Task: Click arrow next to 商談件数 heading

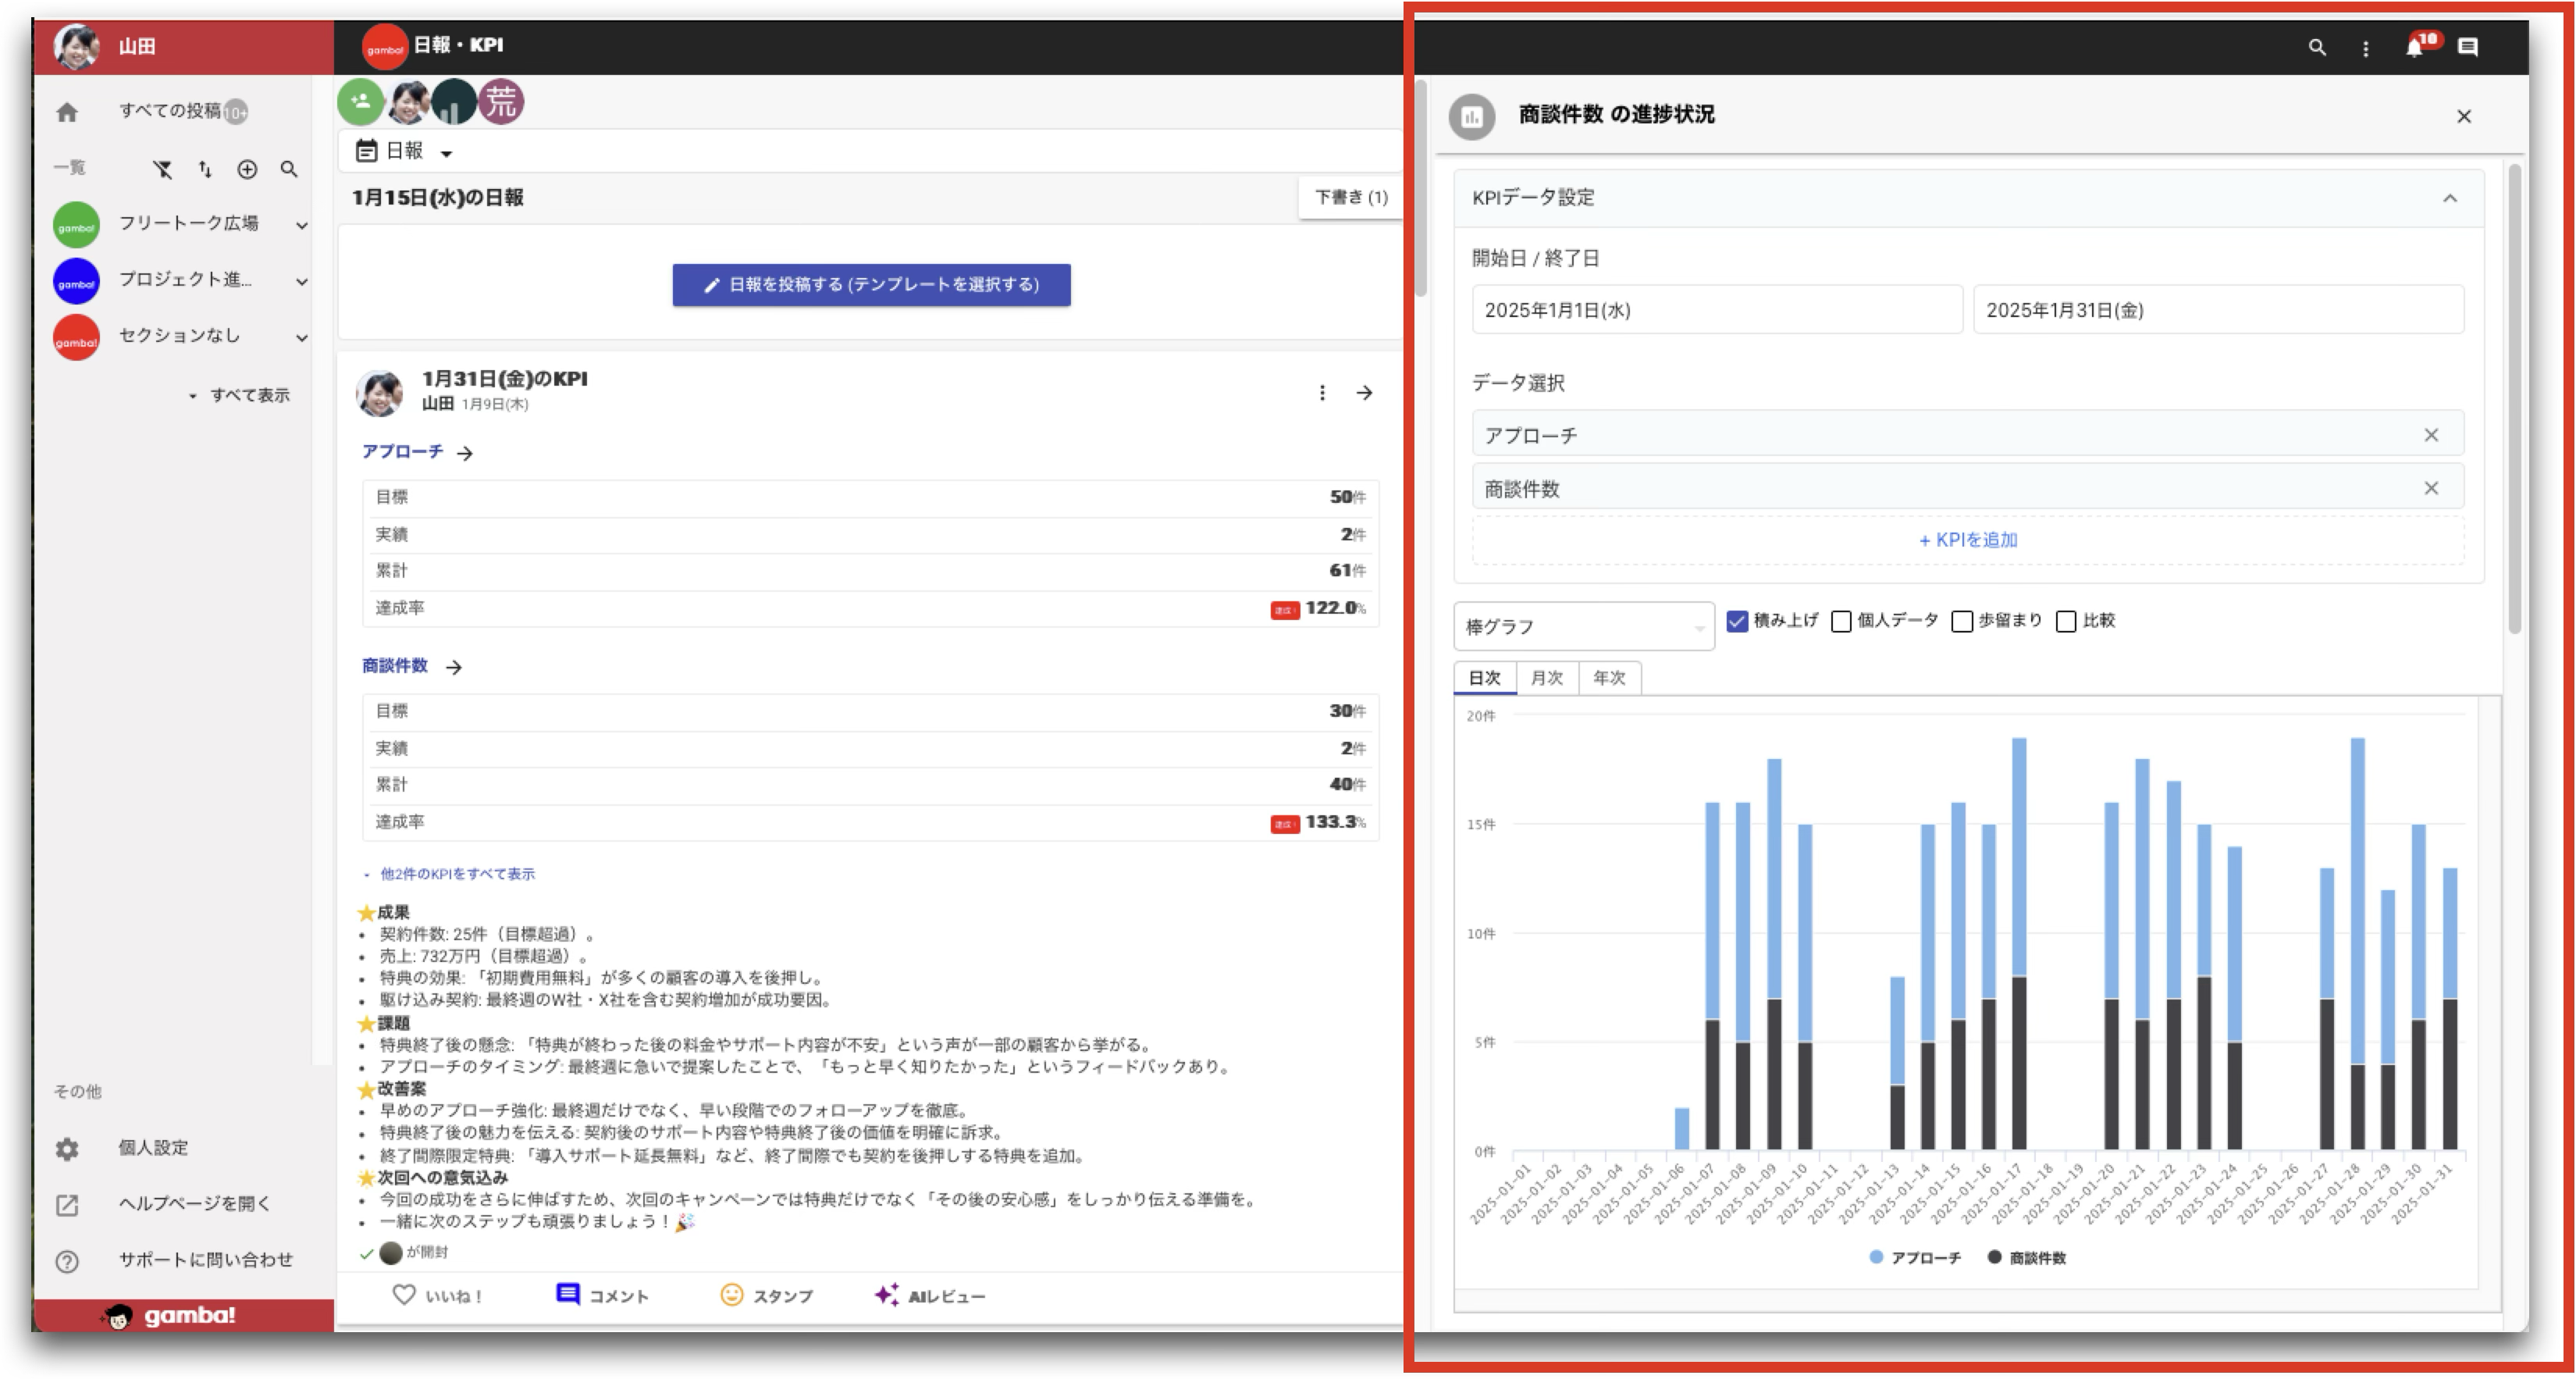Action: click(453, 667)
